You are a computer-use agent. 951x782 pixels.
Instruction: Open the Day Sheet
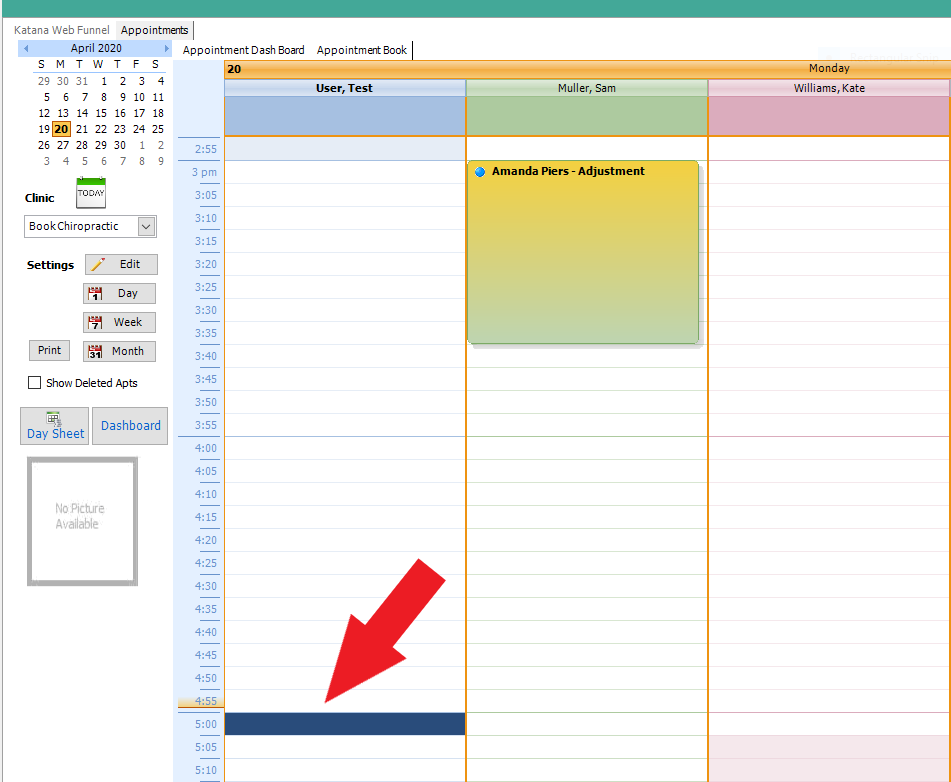tap(55, 426)
